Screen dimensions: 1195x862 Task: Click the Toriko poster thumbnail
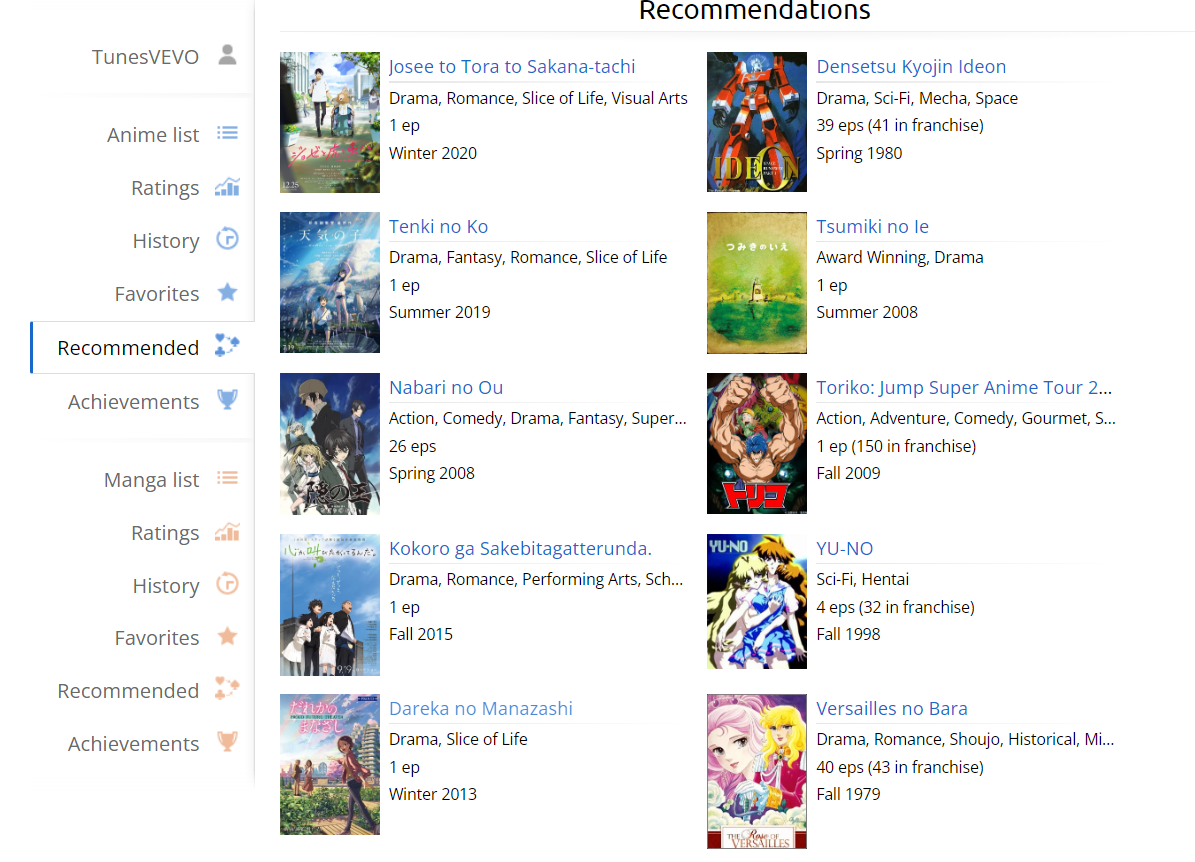point(757,443)
